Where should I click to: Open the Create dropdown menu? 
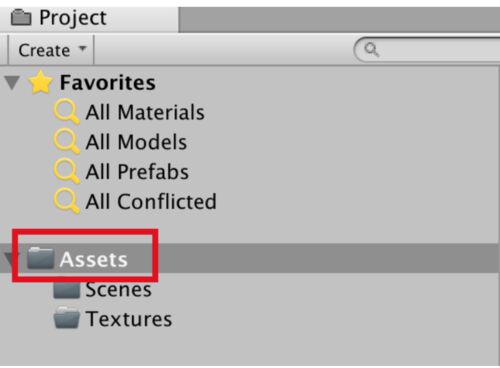tap(51, 50)
